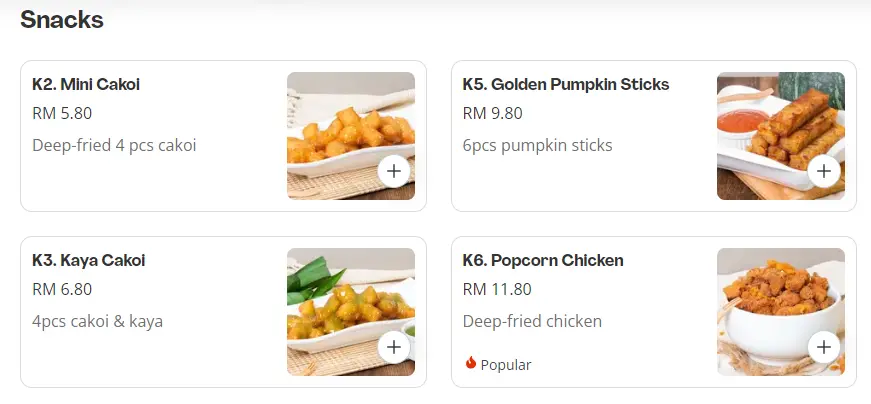Click the Popular label on Popcorn Chicken
The image size is (871, 404).
[506, 365]
